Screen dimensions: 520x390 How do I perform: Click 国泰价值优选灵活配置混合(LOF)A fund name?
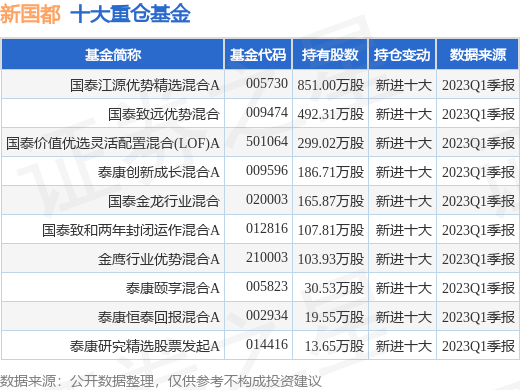pyautogui.click(x=113, y=143)
